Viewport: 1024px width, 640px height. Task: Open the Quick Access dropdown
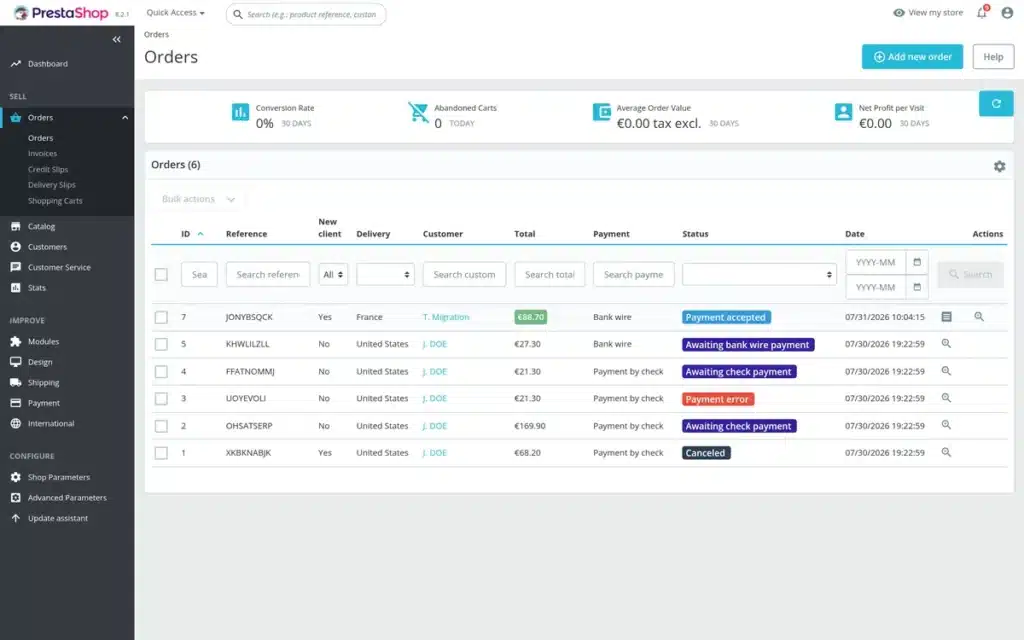(175, 12)
